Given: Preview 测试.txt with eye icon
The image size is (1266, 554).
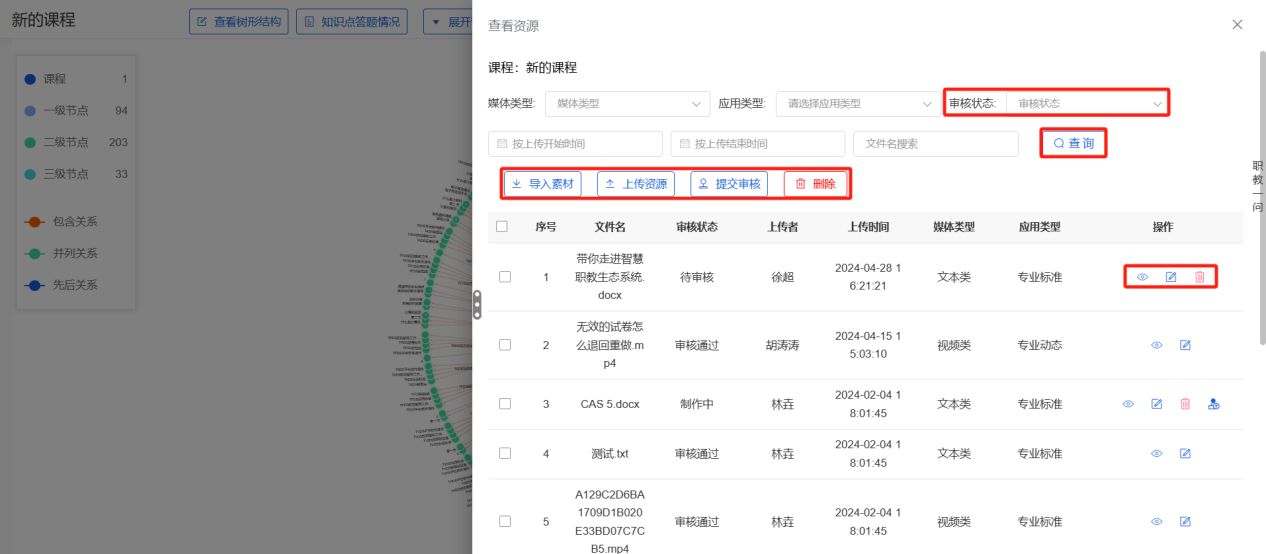Looking at the screenshot, I should (x=1157, y=453).
